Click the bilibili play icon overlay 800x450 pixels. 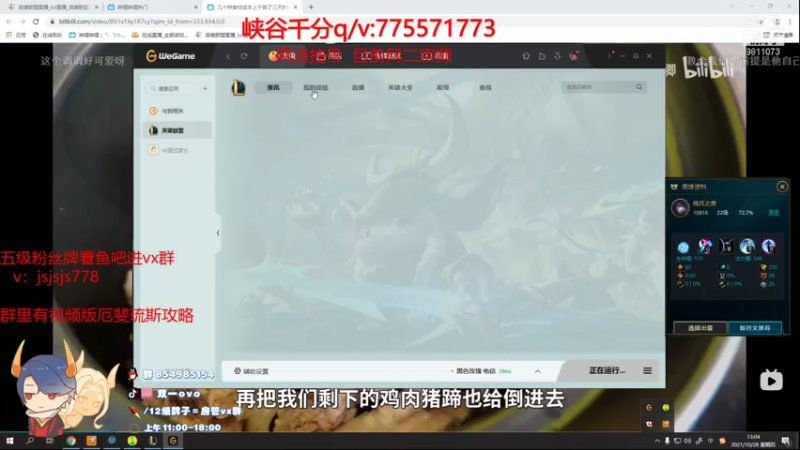coord(771,380)
